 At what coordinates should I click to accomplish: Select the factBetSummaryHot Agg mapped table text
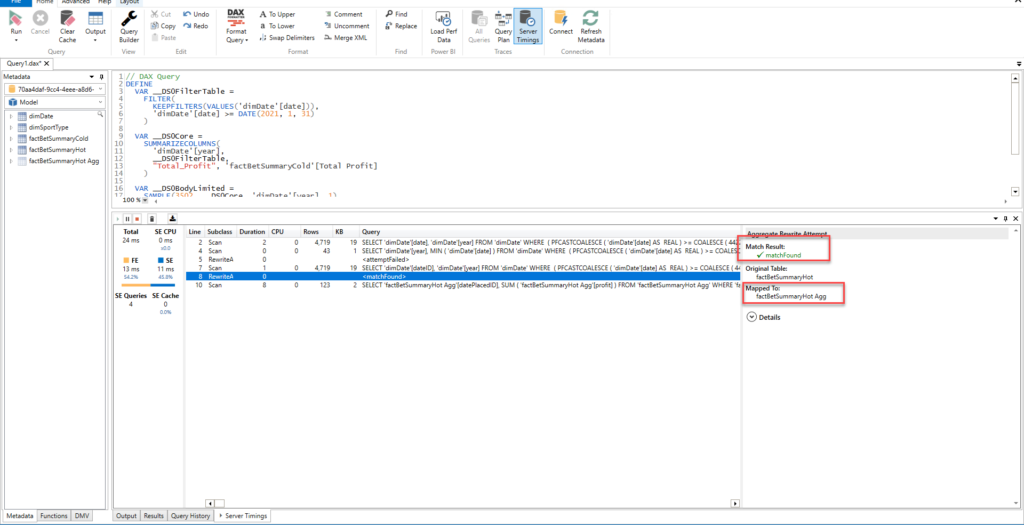click(791, 296)
